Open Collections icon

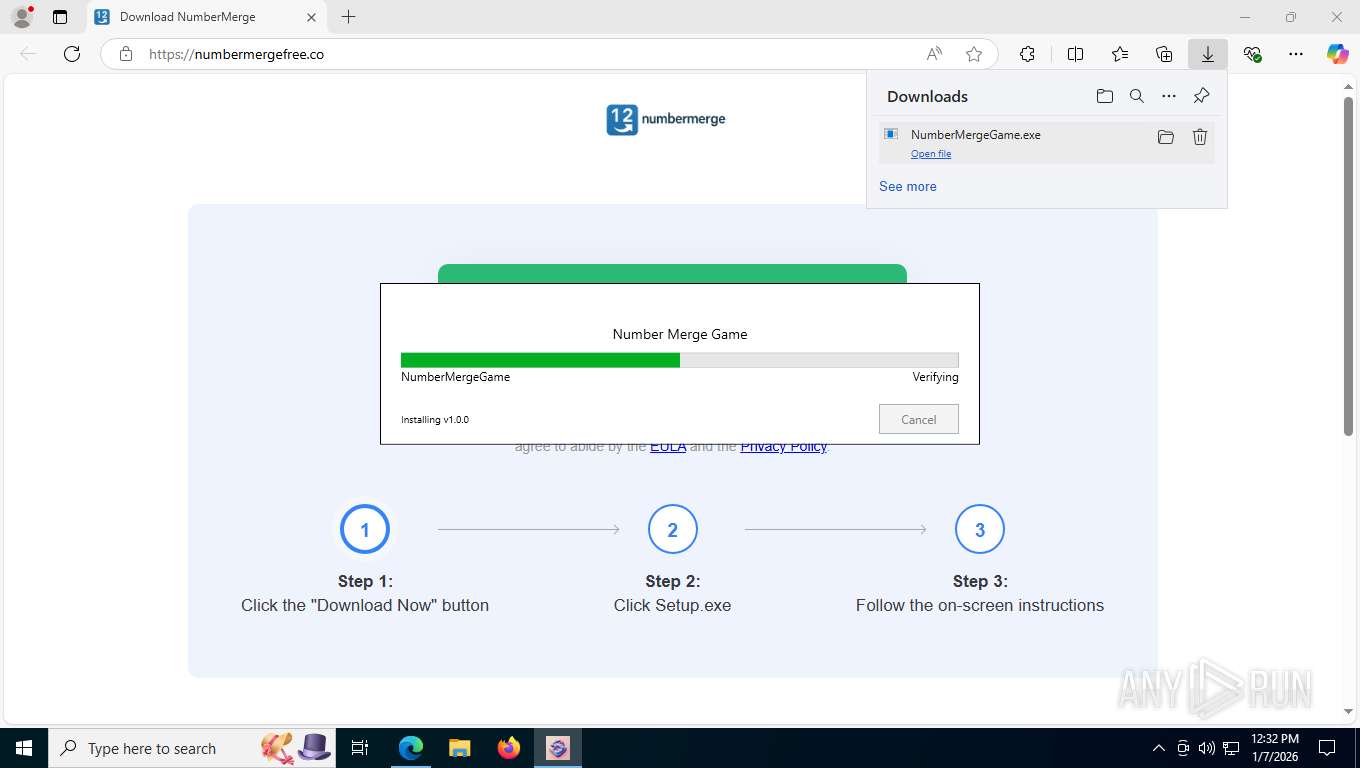point(1164,54)
